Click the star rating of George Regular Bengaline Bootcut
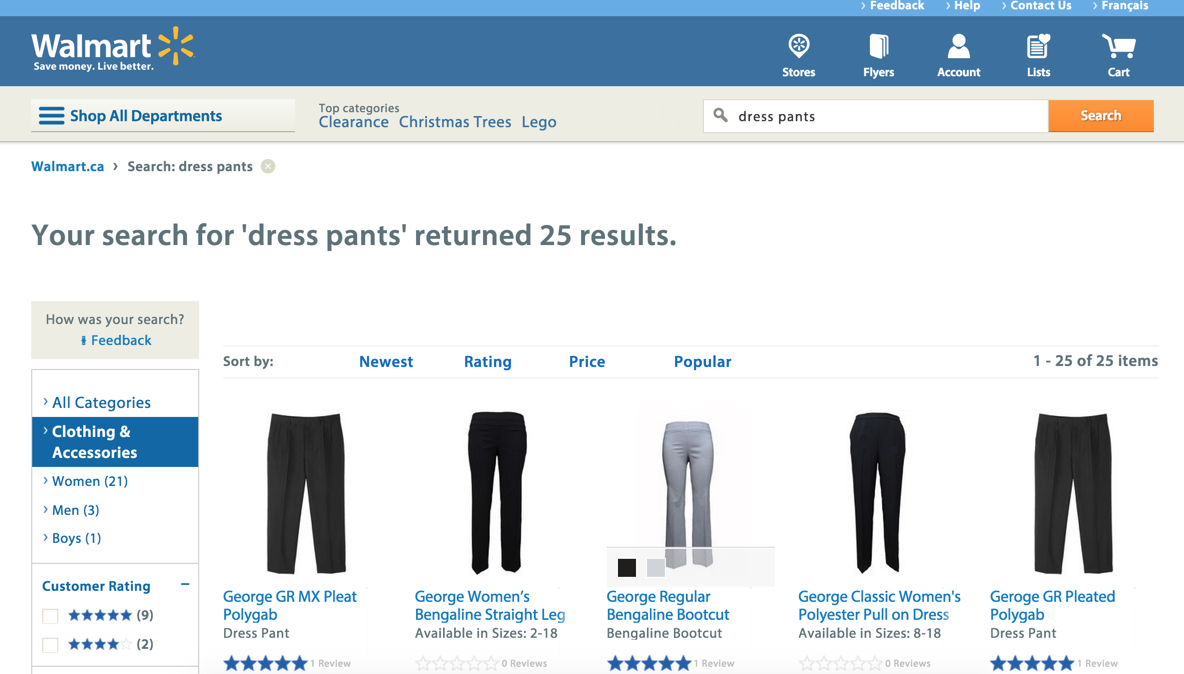Image resolution: width=1184 pixels, height=674 pixels. coord(649,663)
